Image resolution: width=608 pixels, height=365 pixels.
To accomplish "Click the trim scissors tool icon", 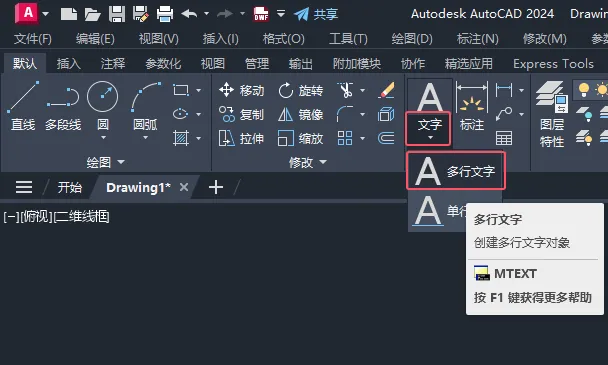I will point(345,90).
